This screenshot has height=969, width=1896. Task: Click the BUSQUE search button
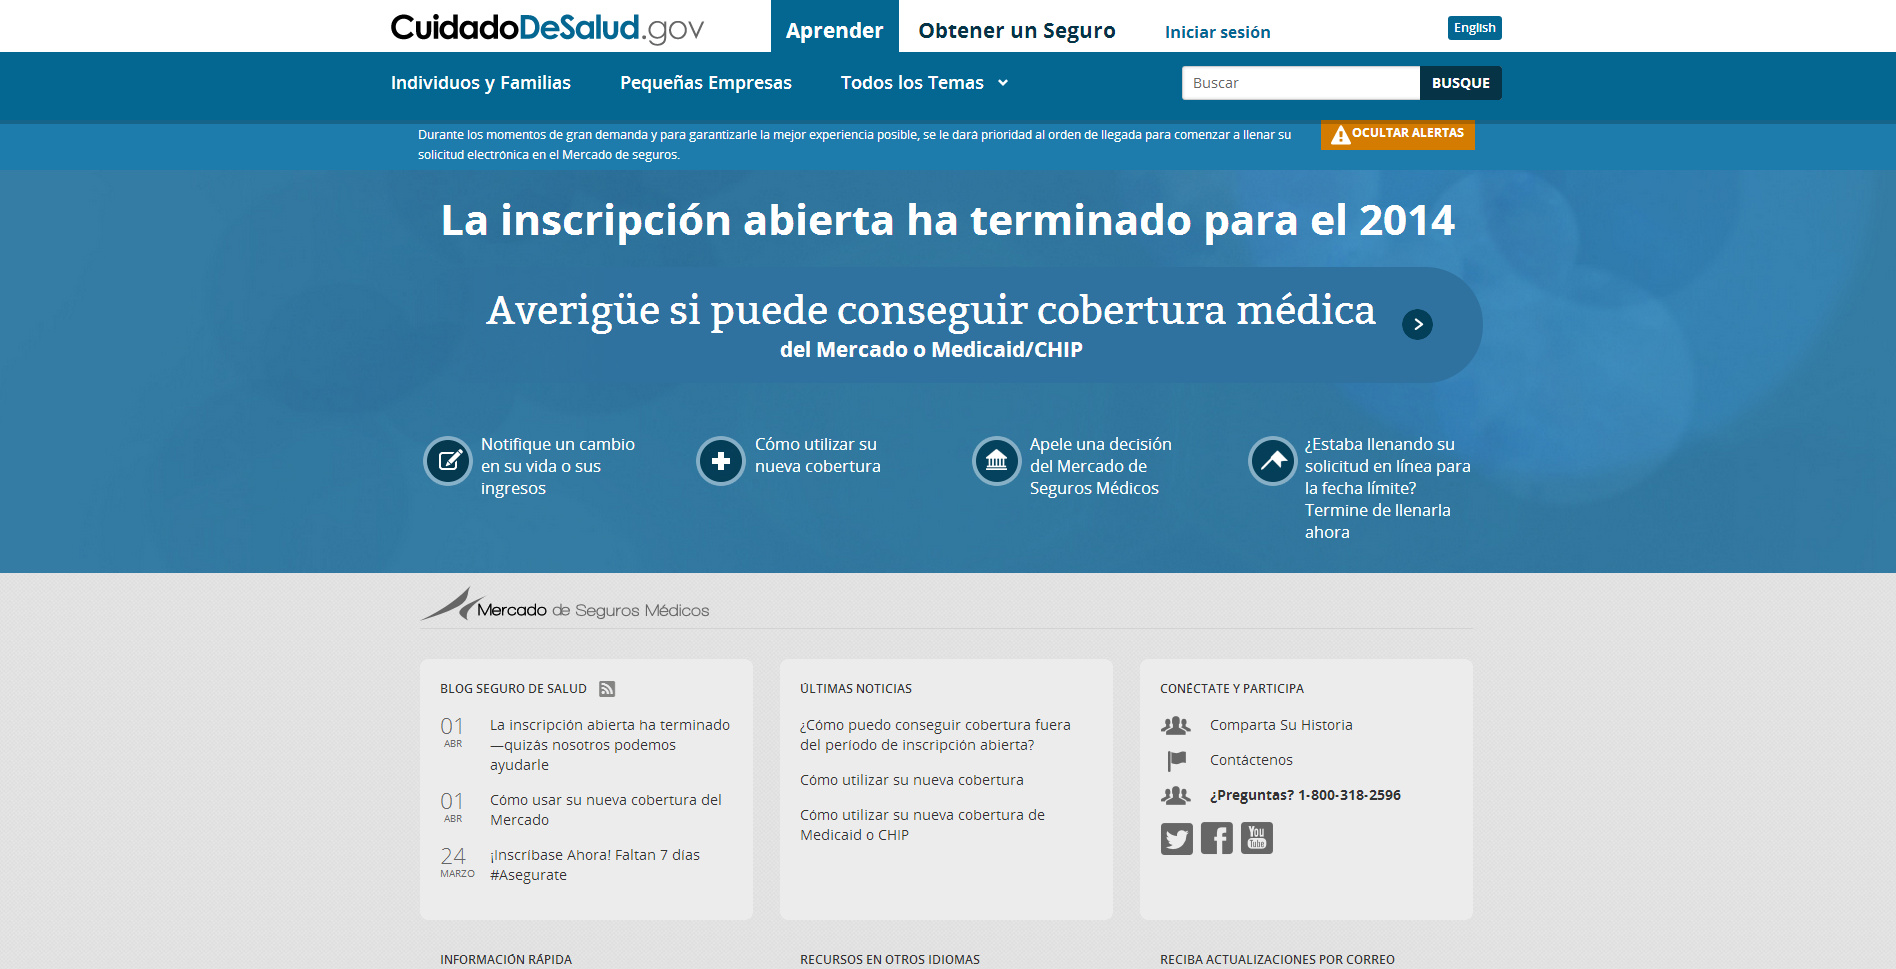(1460, 83)
